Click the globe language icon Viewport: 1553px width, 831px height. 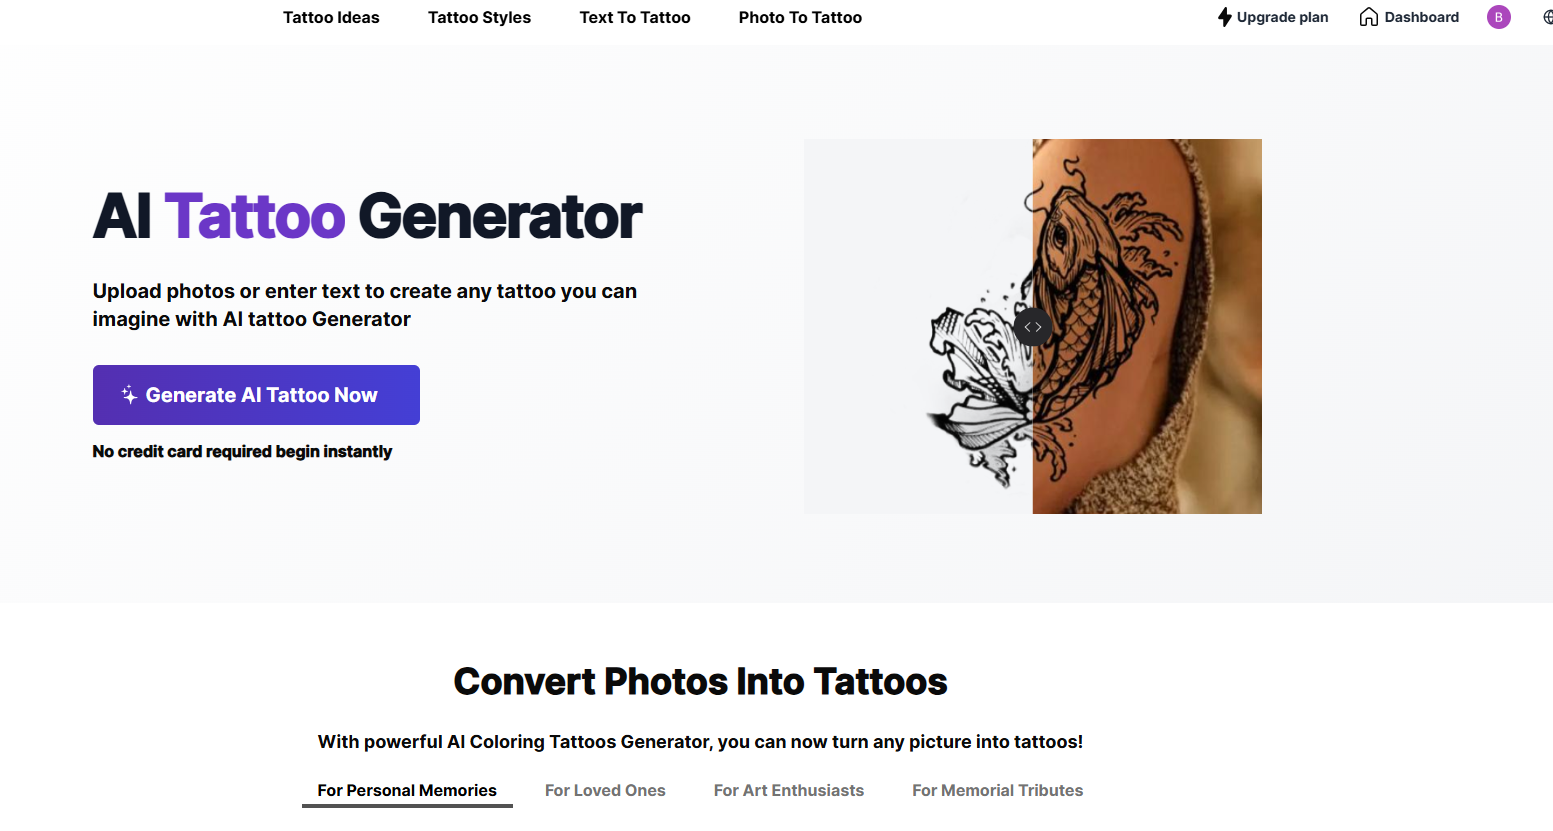click(x=1548, y=17)
